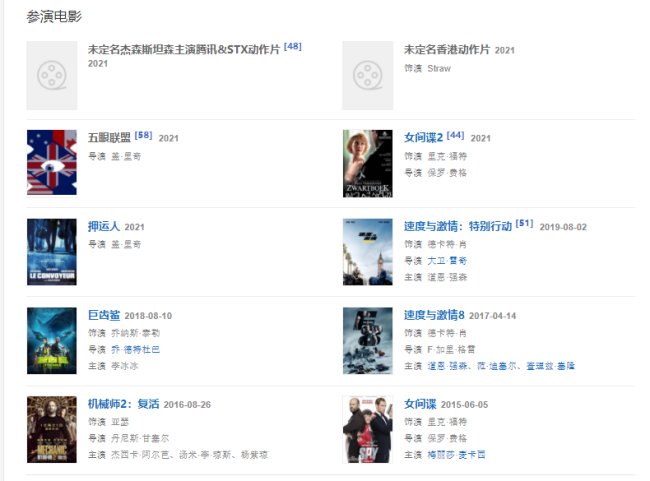This screenshot has width=650, height=481.
Task: Click the 速度与激情8 poster image
Action: pos(367,340)
